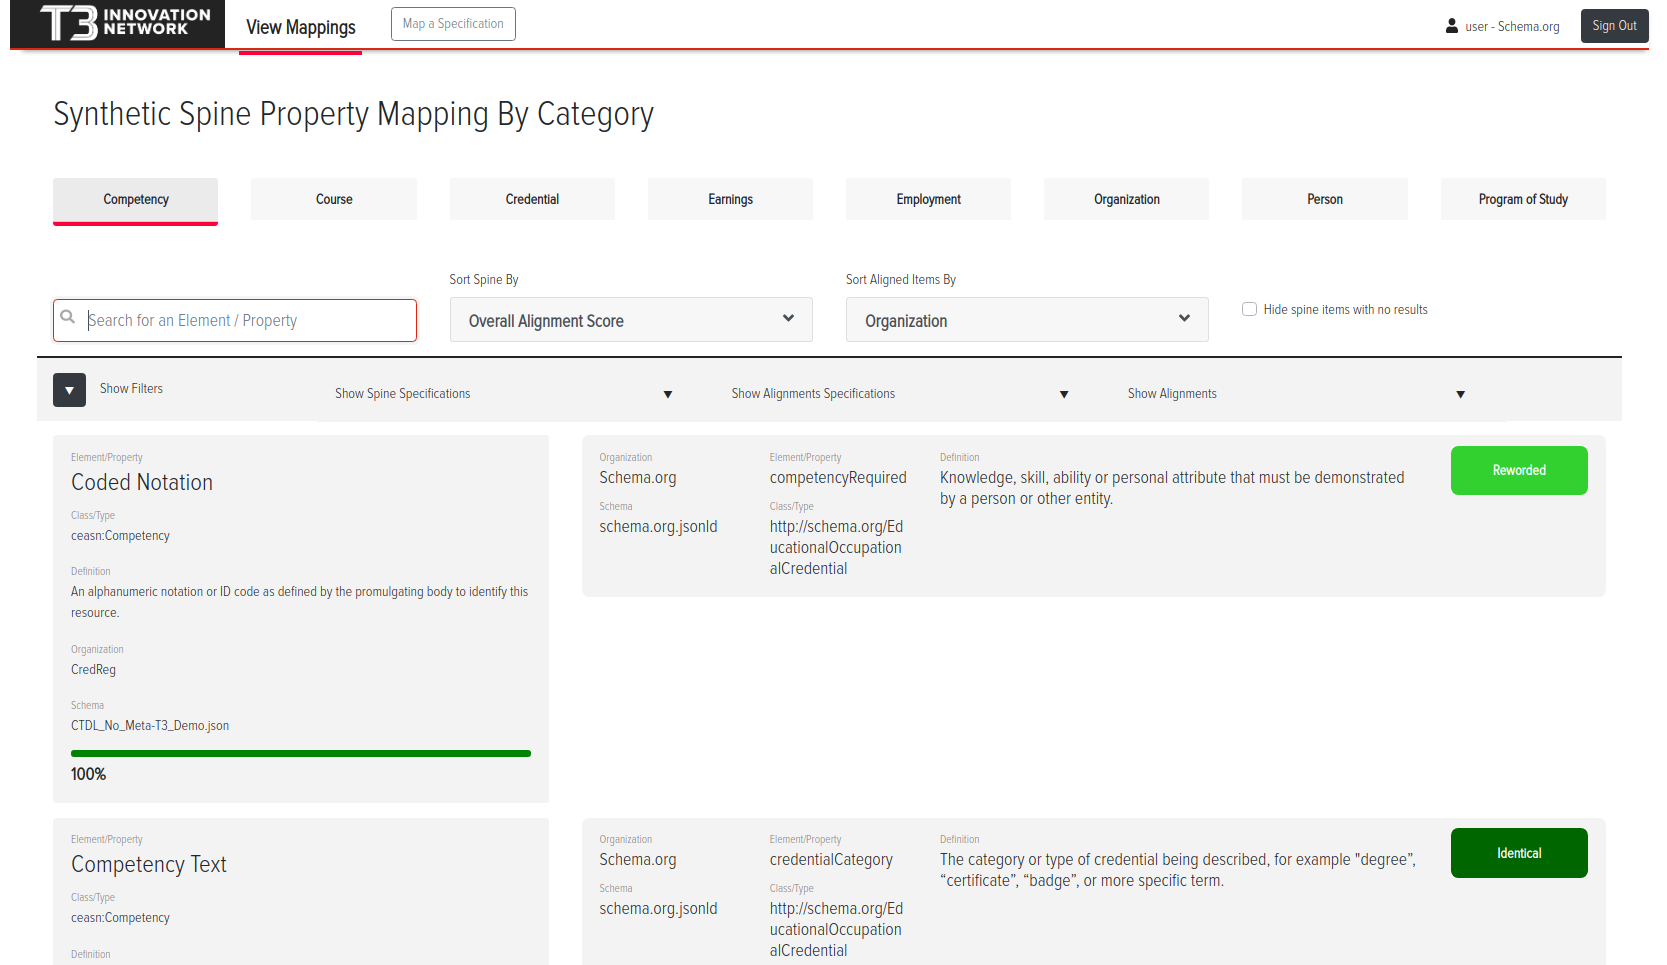Click the CTDL_No_Meta-T3_Demo.json schema text
The image size is (1667, 965).
(150, 726)
